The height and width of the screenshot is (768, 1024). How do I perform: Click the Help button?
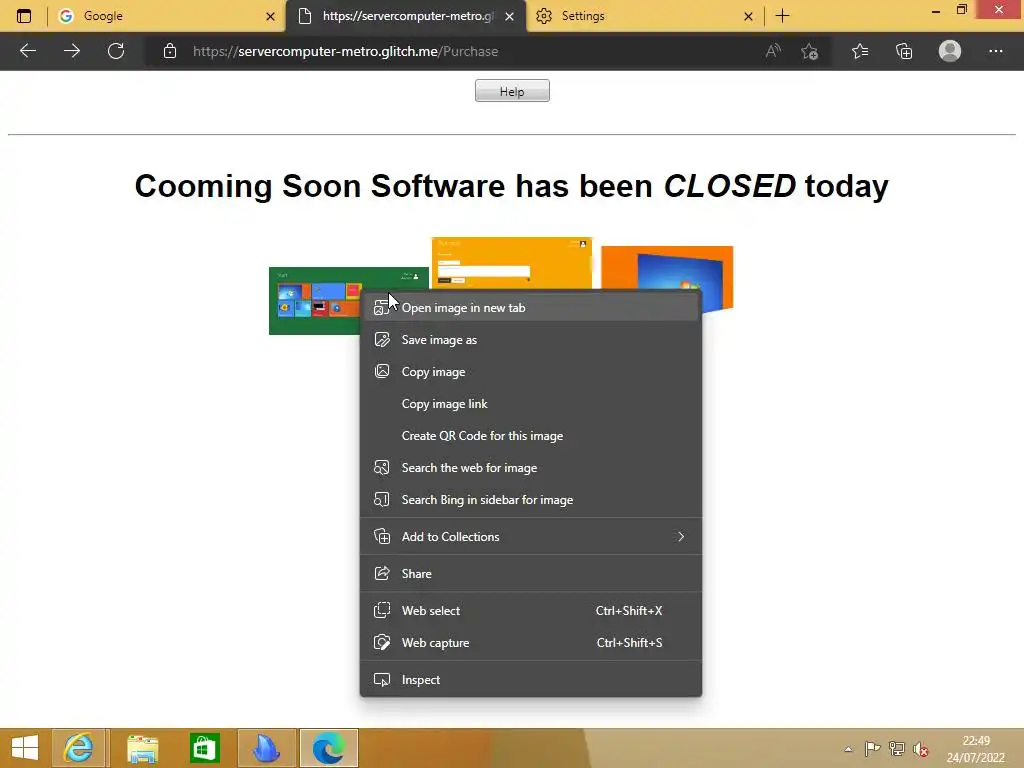click(x=512, y=91)
